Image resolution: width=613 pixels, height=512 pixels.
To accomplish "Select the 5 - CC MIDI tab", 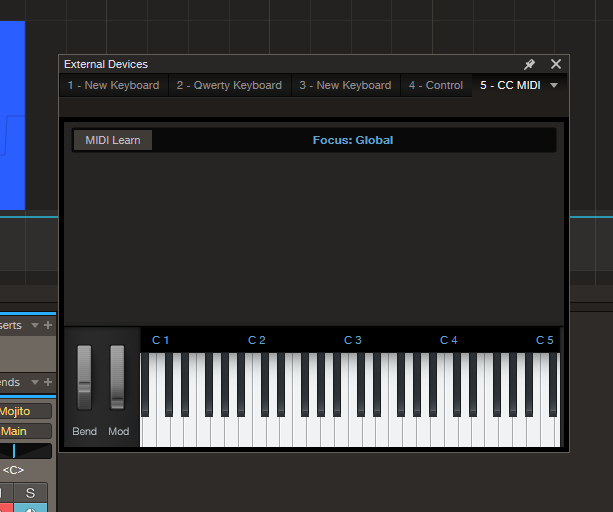I will click(x=510, y=85).
